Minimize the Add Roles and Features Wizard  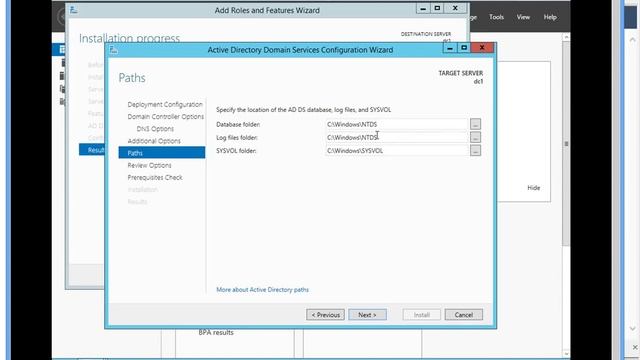[x=423, y=8]
